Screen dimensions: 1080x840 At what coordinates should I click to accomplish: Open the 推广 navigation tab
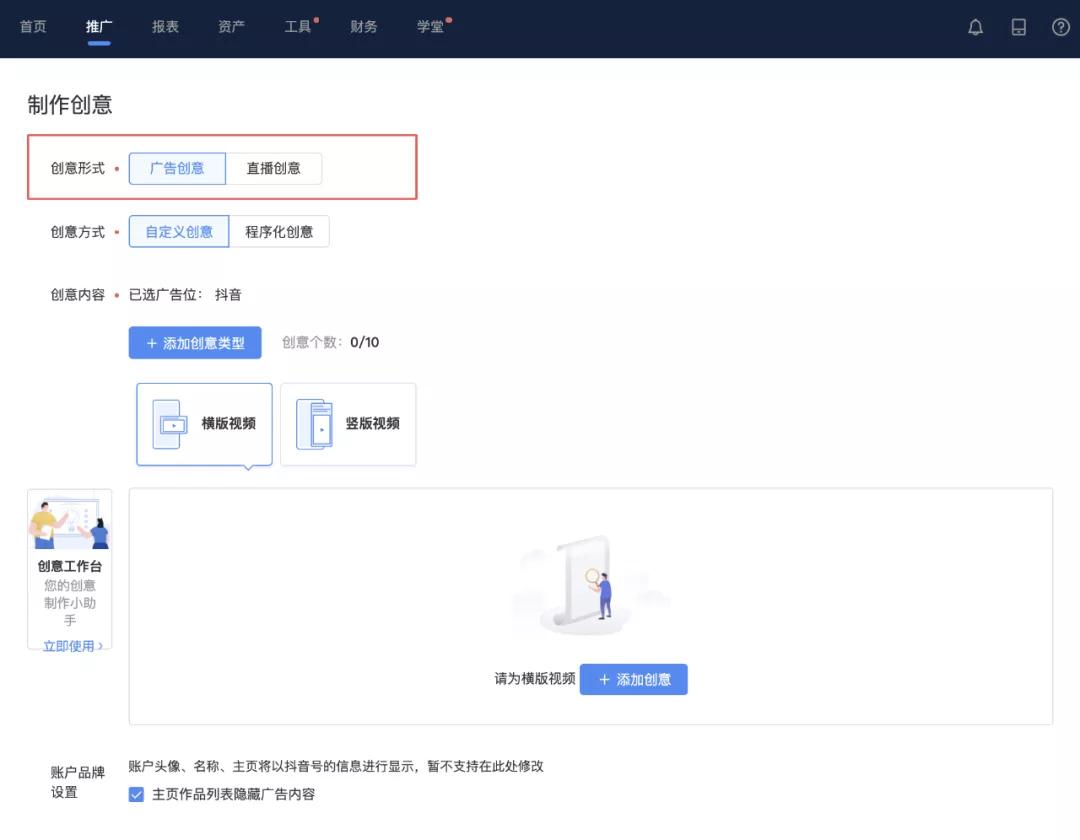[x=99, y=27]
